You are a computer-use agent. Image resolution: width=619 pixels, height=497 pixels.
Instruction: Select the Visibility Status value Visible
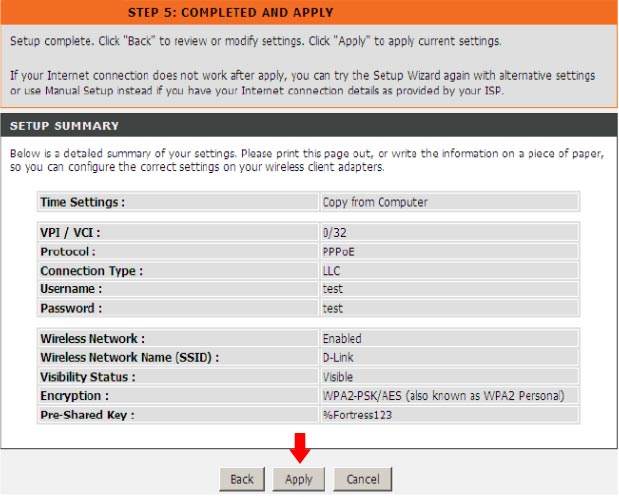pyautogui.click(x=338, y=377)
